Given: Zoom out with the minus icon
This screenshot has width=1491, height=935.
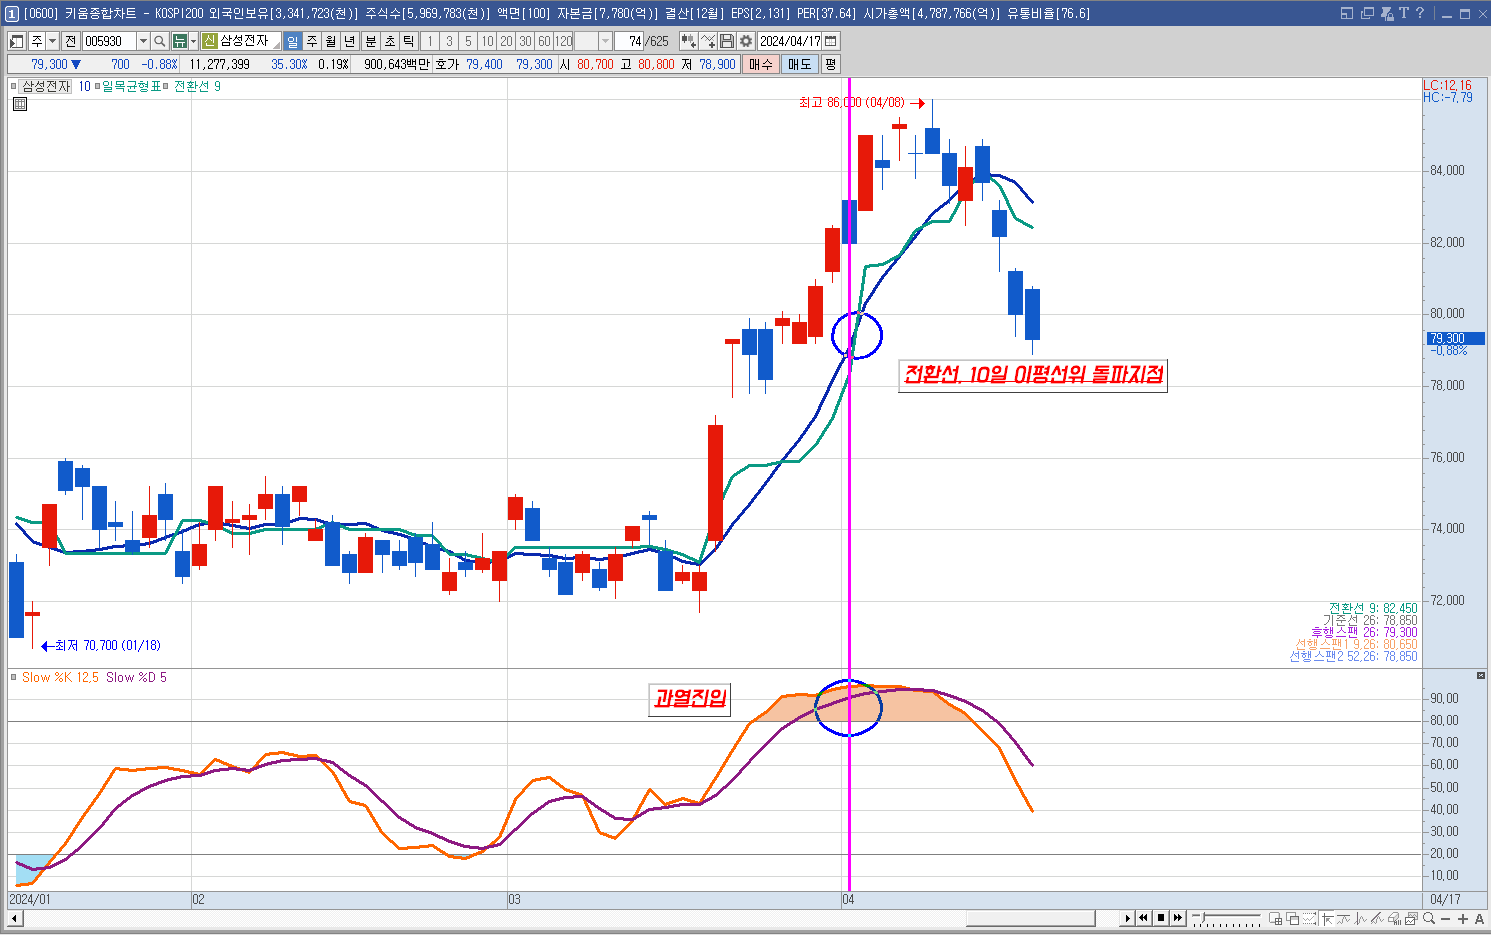Looking at the screenshot, I should point(1446,918).
